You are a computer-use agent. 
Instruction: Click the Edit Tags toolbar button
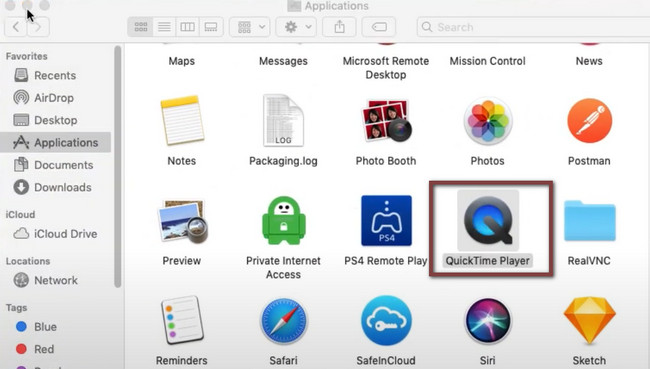coord(378,27)
